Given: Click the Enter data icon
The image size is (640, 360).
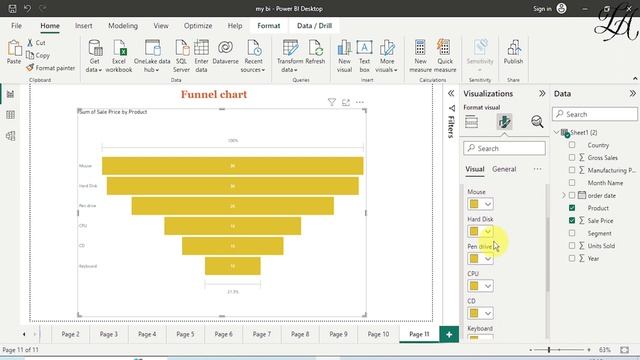Looking at the screenshot, I should click(x=201, y=48).
